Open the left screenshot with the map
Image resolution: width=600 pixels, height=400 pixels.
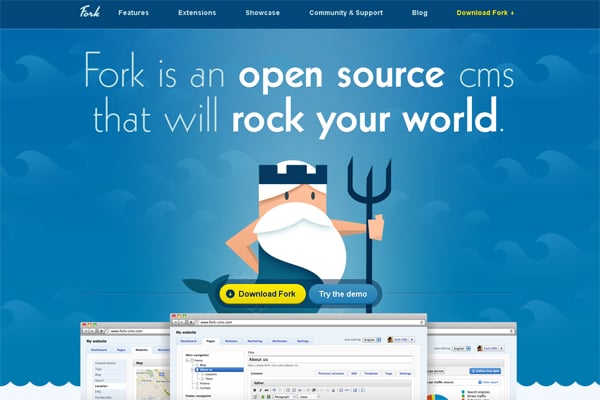125,361
